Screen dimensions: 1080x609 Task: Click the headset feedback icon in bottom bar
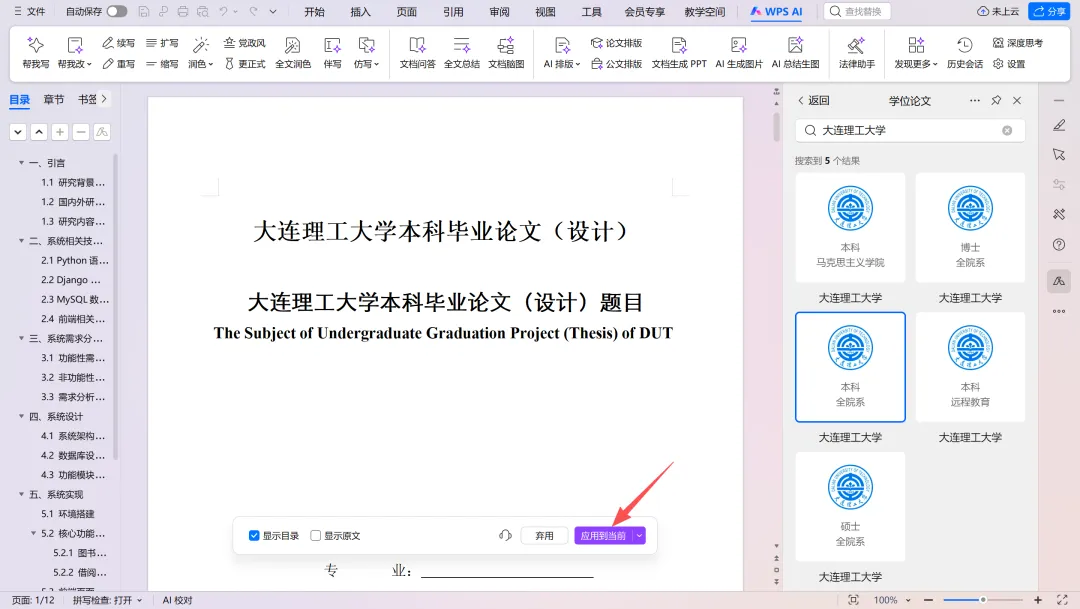click(505, 535)
